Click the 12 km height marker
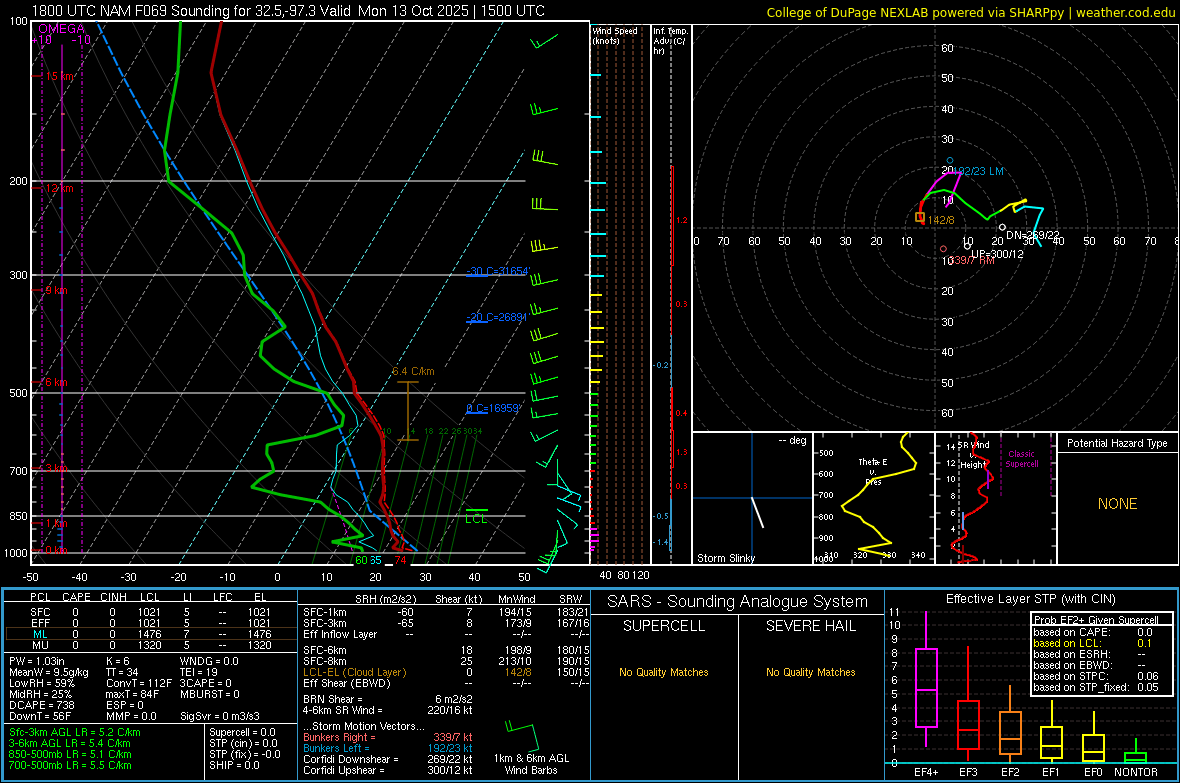The image size is (1180, 783). coord(59,188)
